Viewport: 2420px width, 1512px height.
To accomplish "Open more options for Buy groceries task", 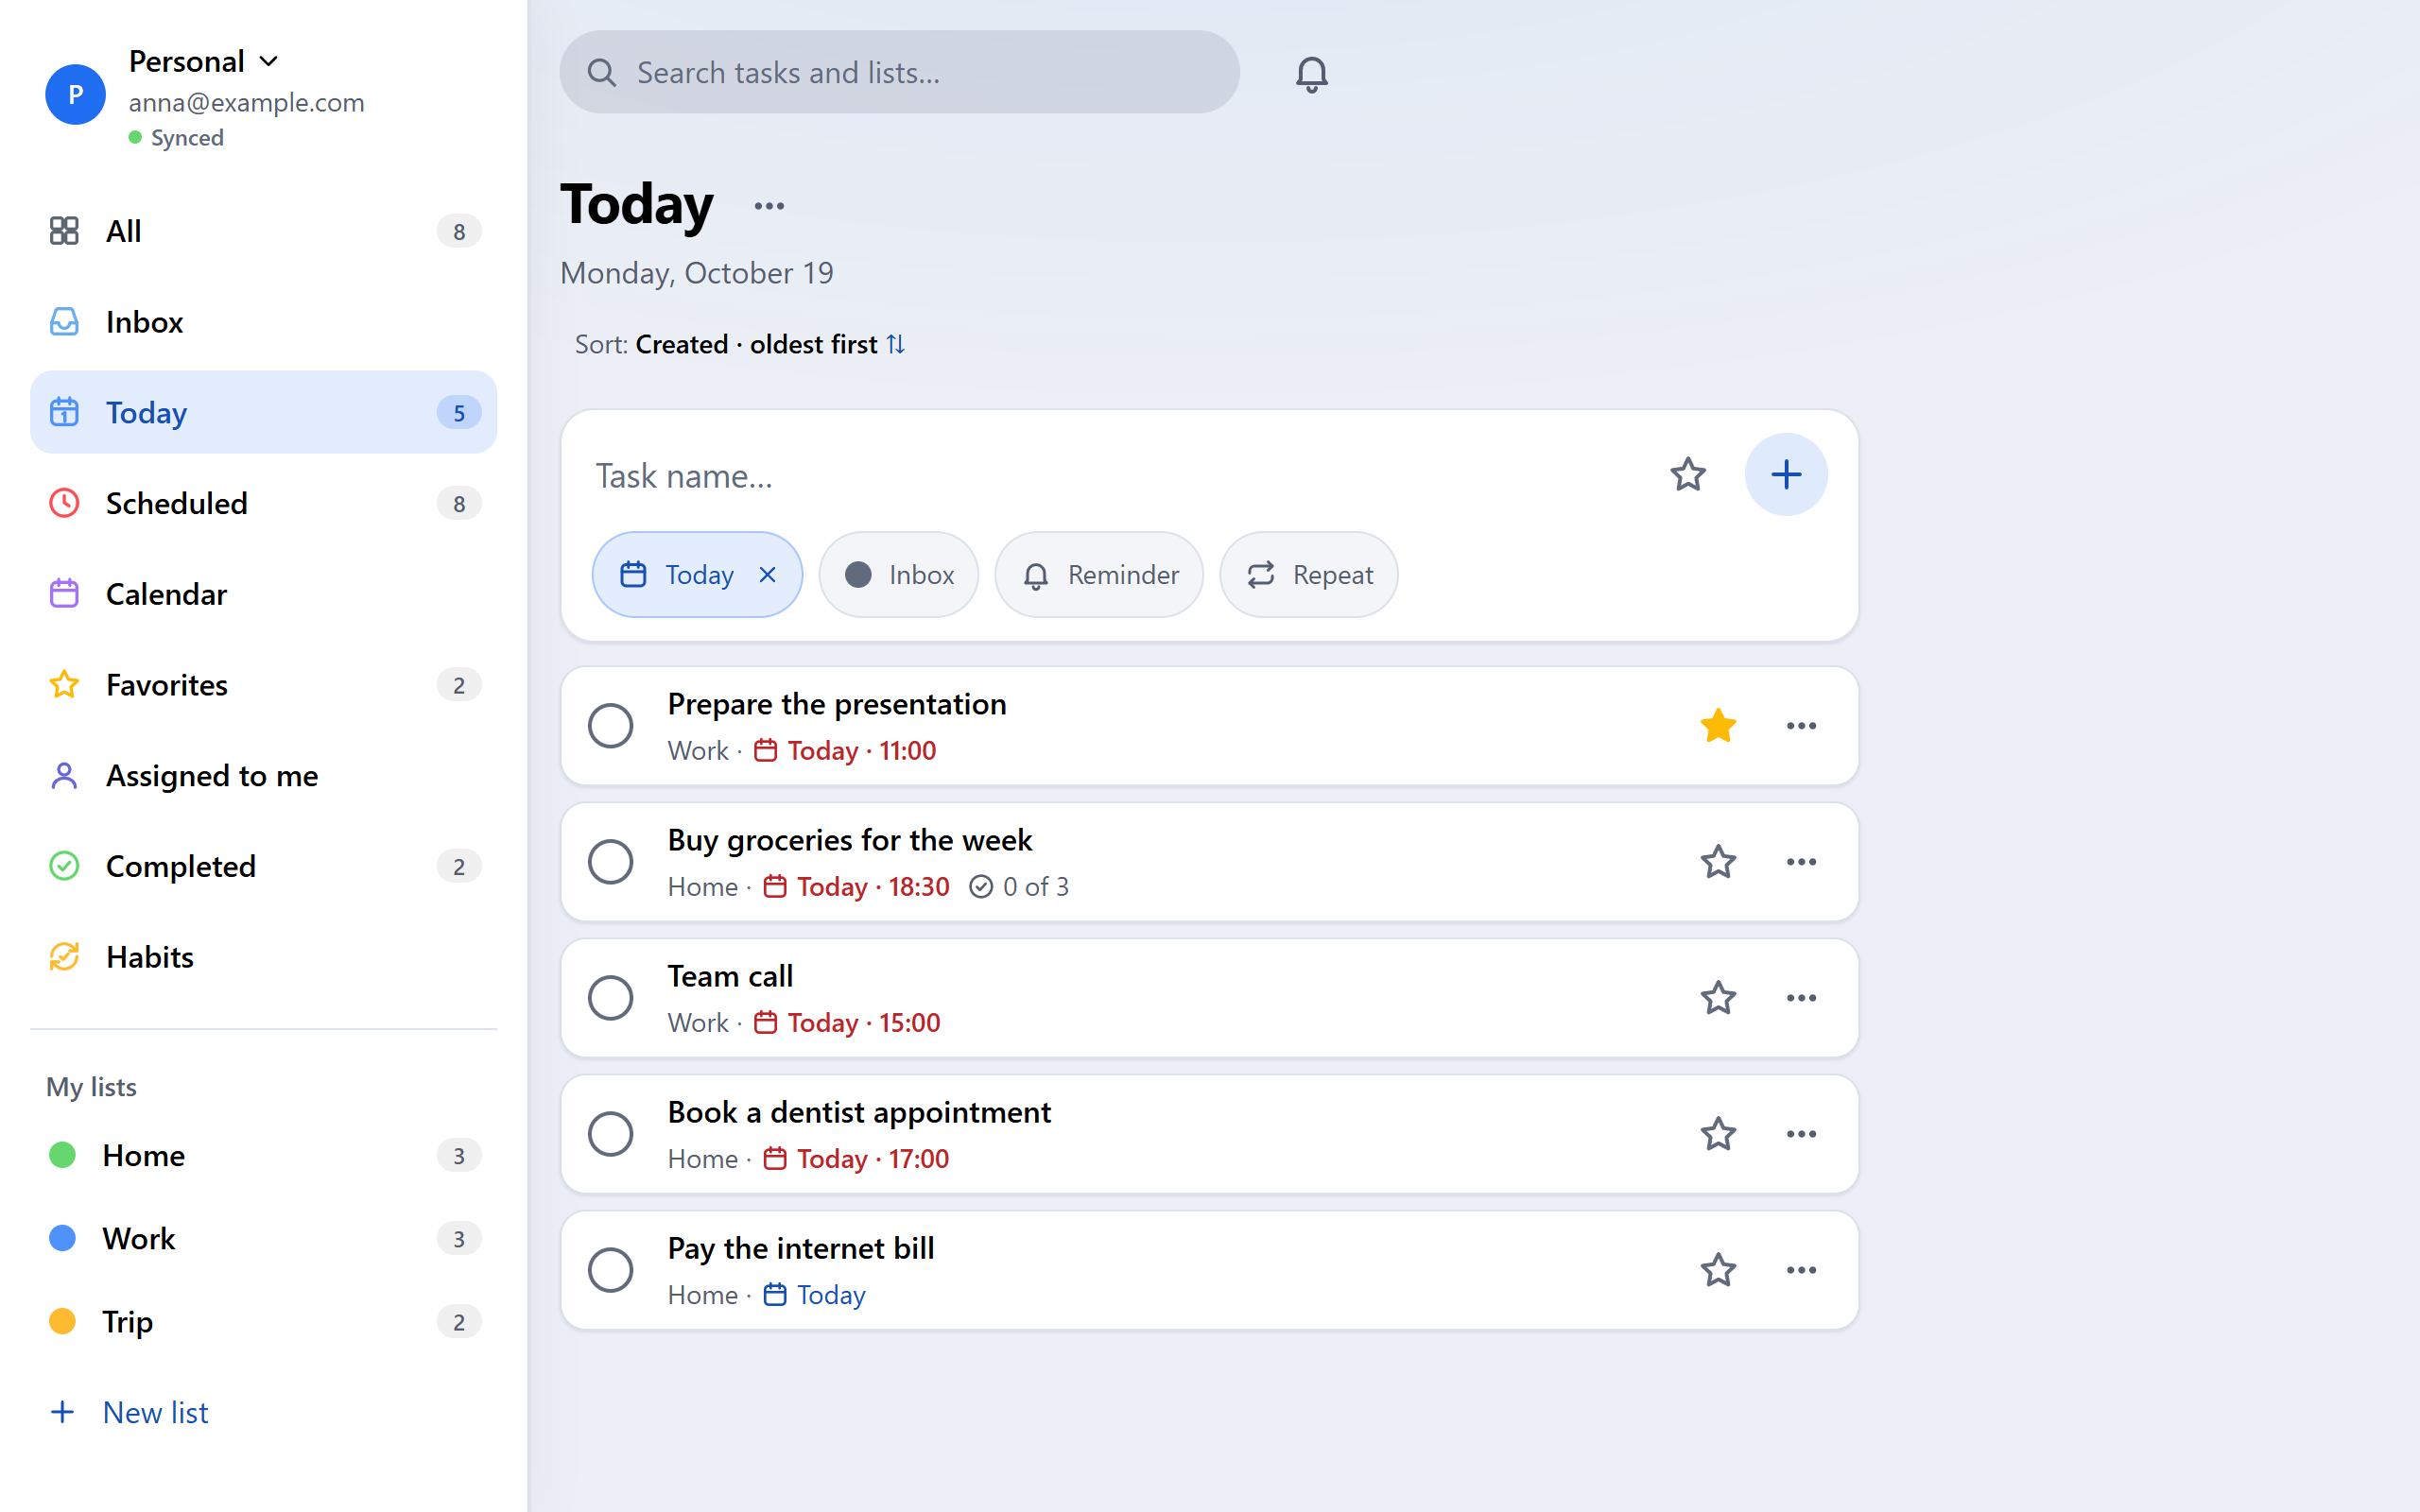I will coord(1801,862).
